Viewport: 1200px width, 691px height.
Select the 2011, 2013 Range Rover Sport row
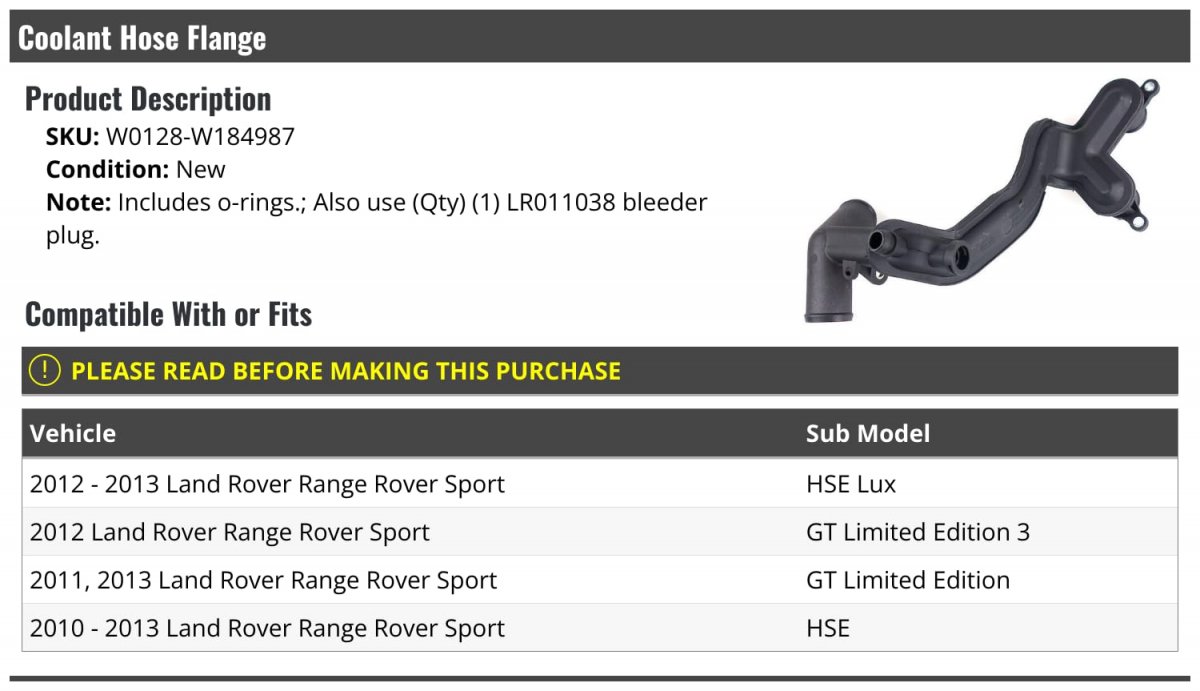600,580
